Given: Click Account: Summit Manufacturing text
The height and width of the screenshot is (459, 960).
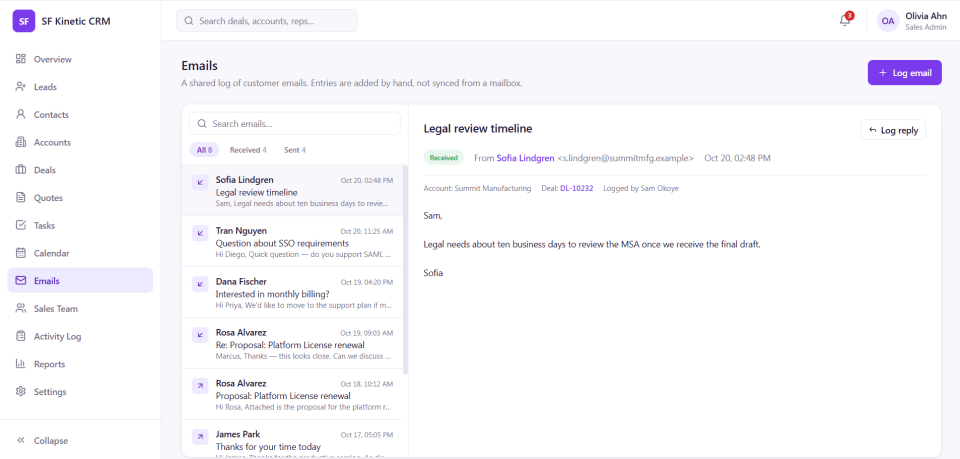Looking at the screenshot, I should (x=478, y=188).
